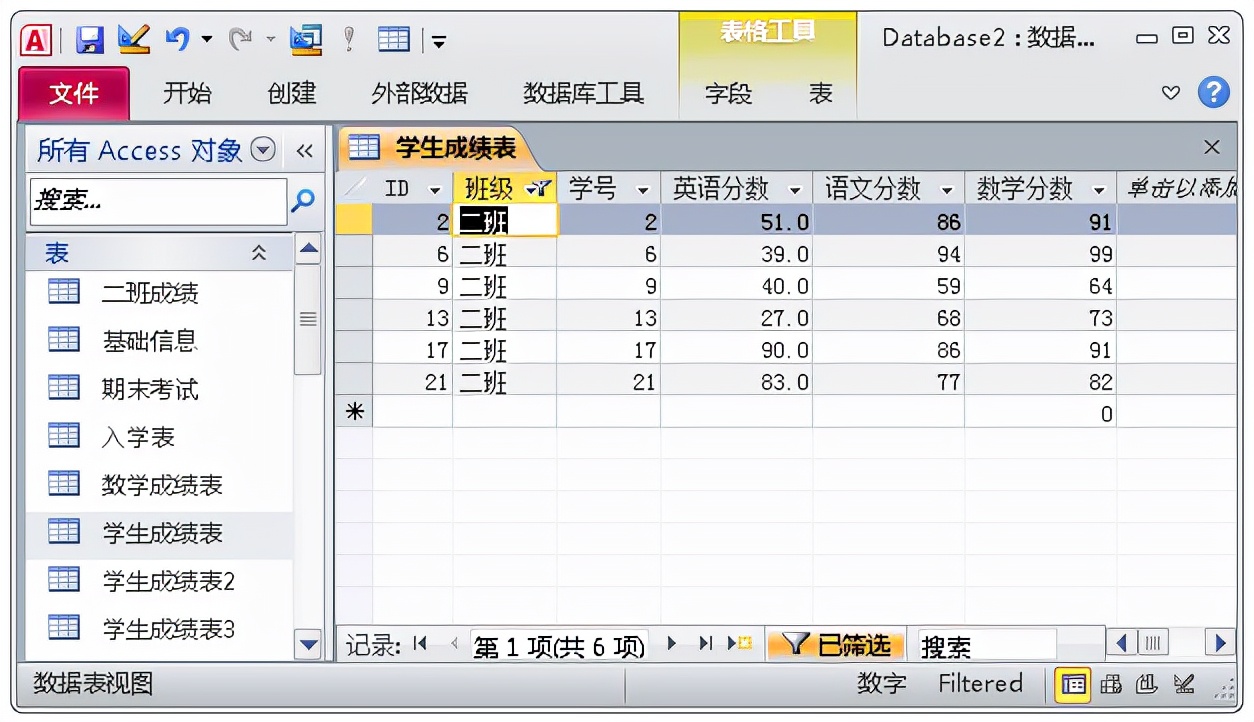The image size is (1254, 722).
Task: Open the 学号 column header dropdown
Action: [x=642, y=189]
